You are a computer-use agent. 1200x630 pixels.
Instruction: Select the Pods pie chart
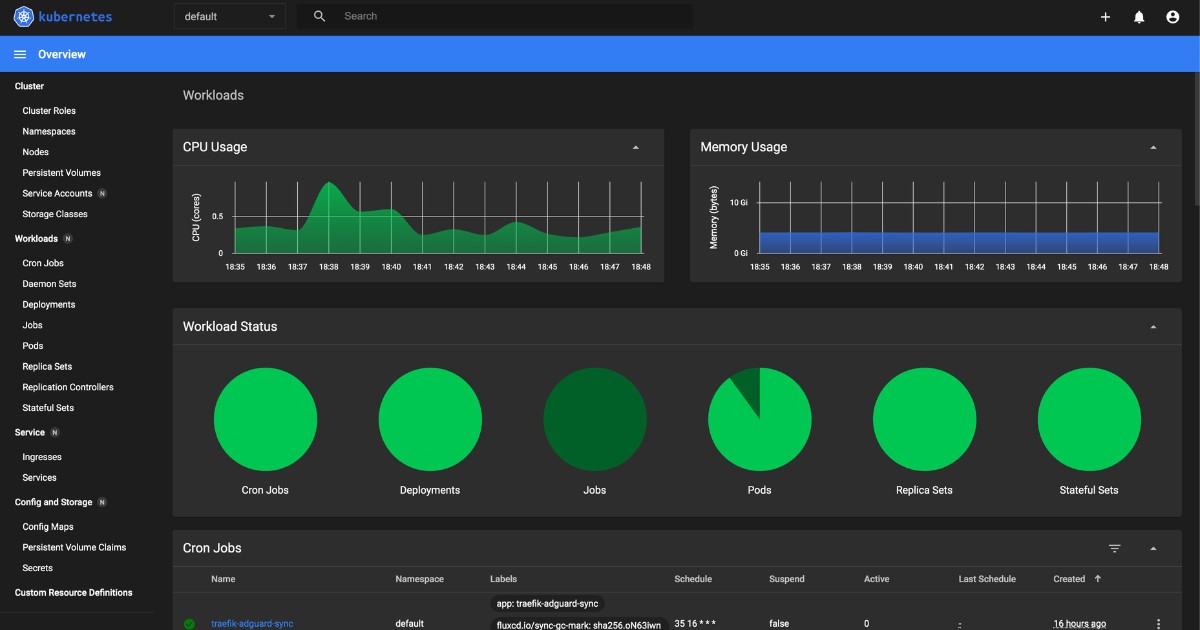pos(759,419)
